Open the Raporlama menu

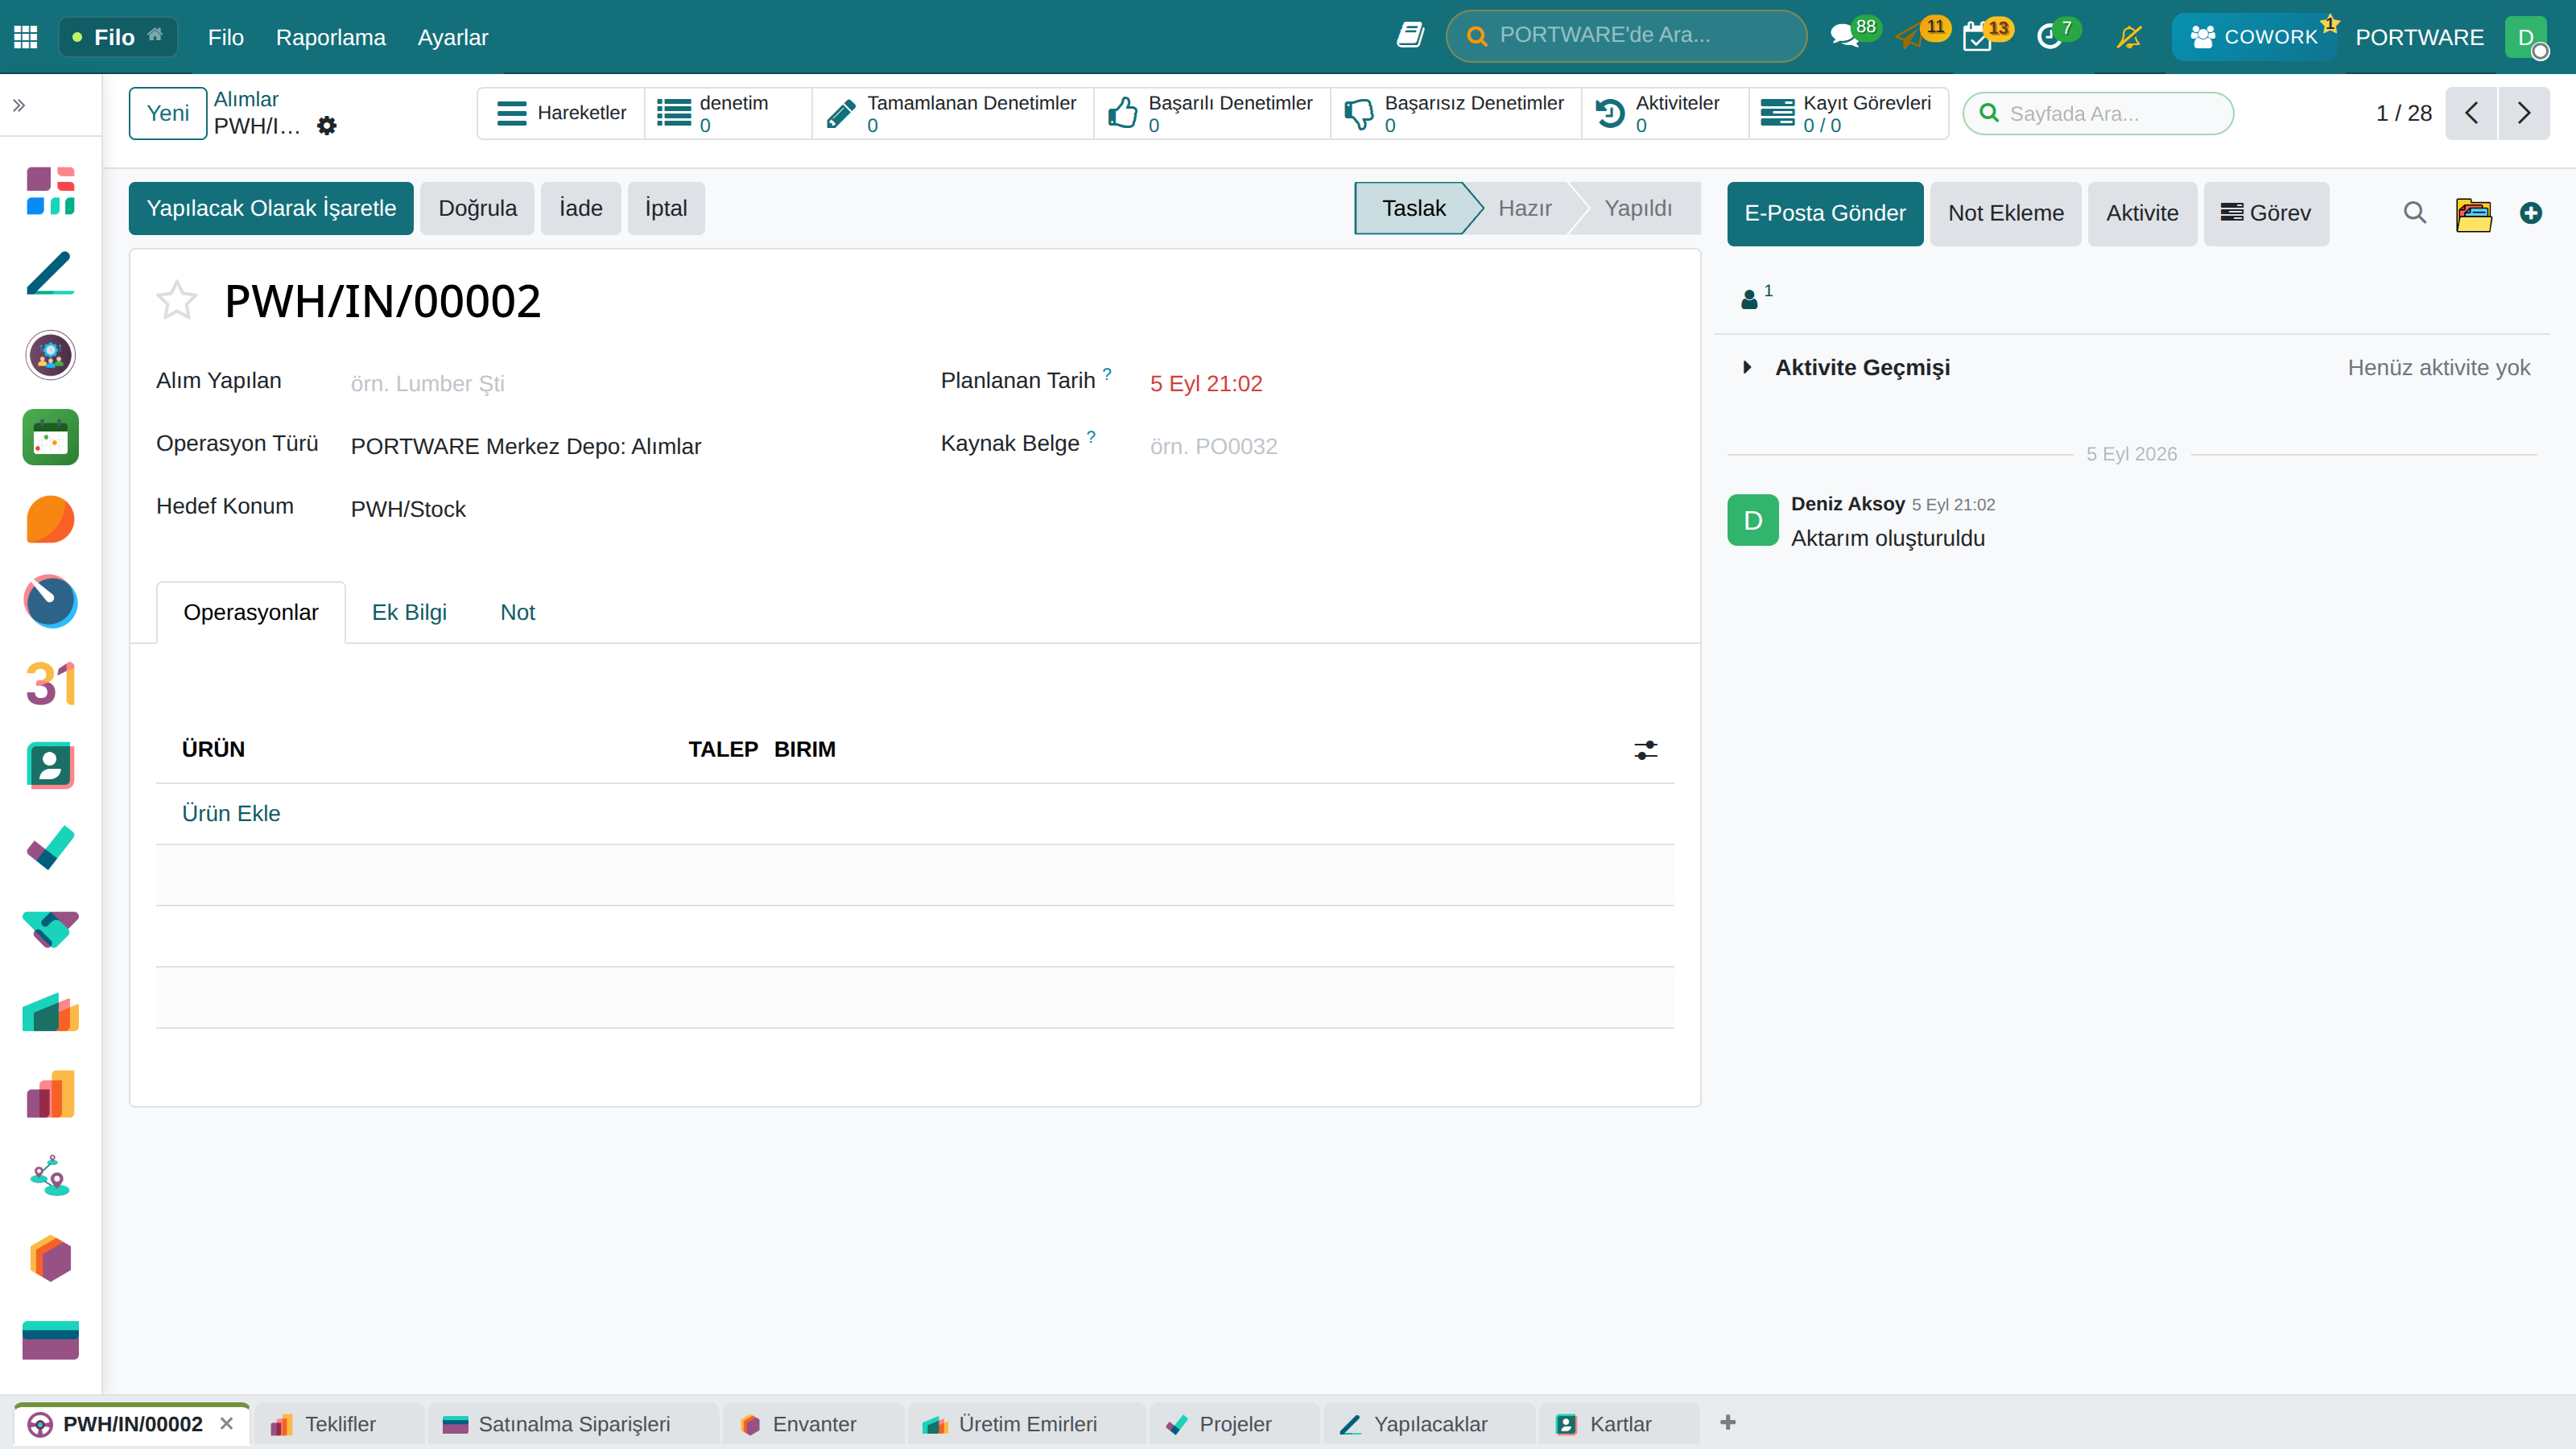coord(331,37)
